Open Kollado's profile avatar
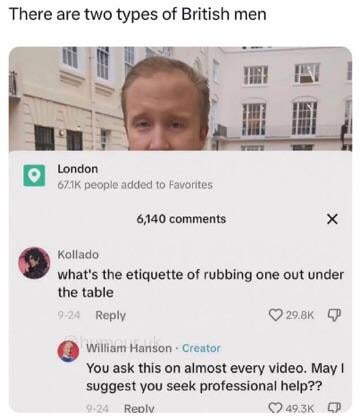360x420 pixels. pos(34,263)
